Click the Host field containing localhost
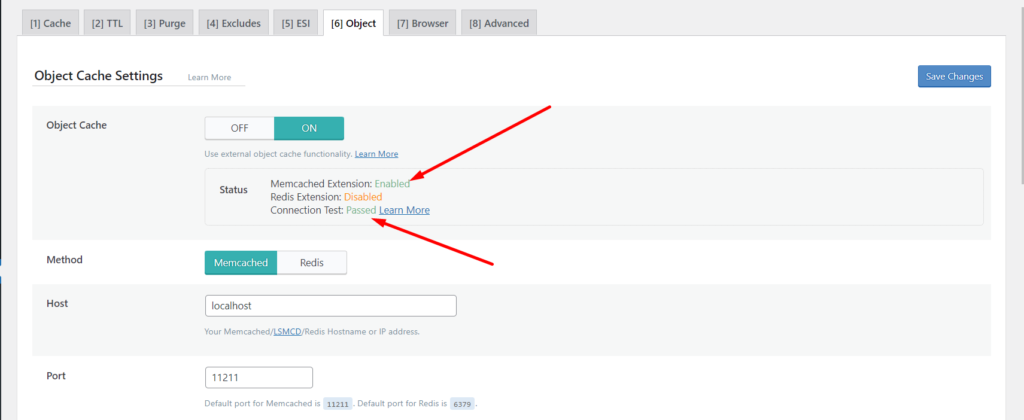 coord(330,306)
